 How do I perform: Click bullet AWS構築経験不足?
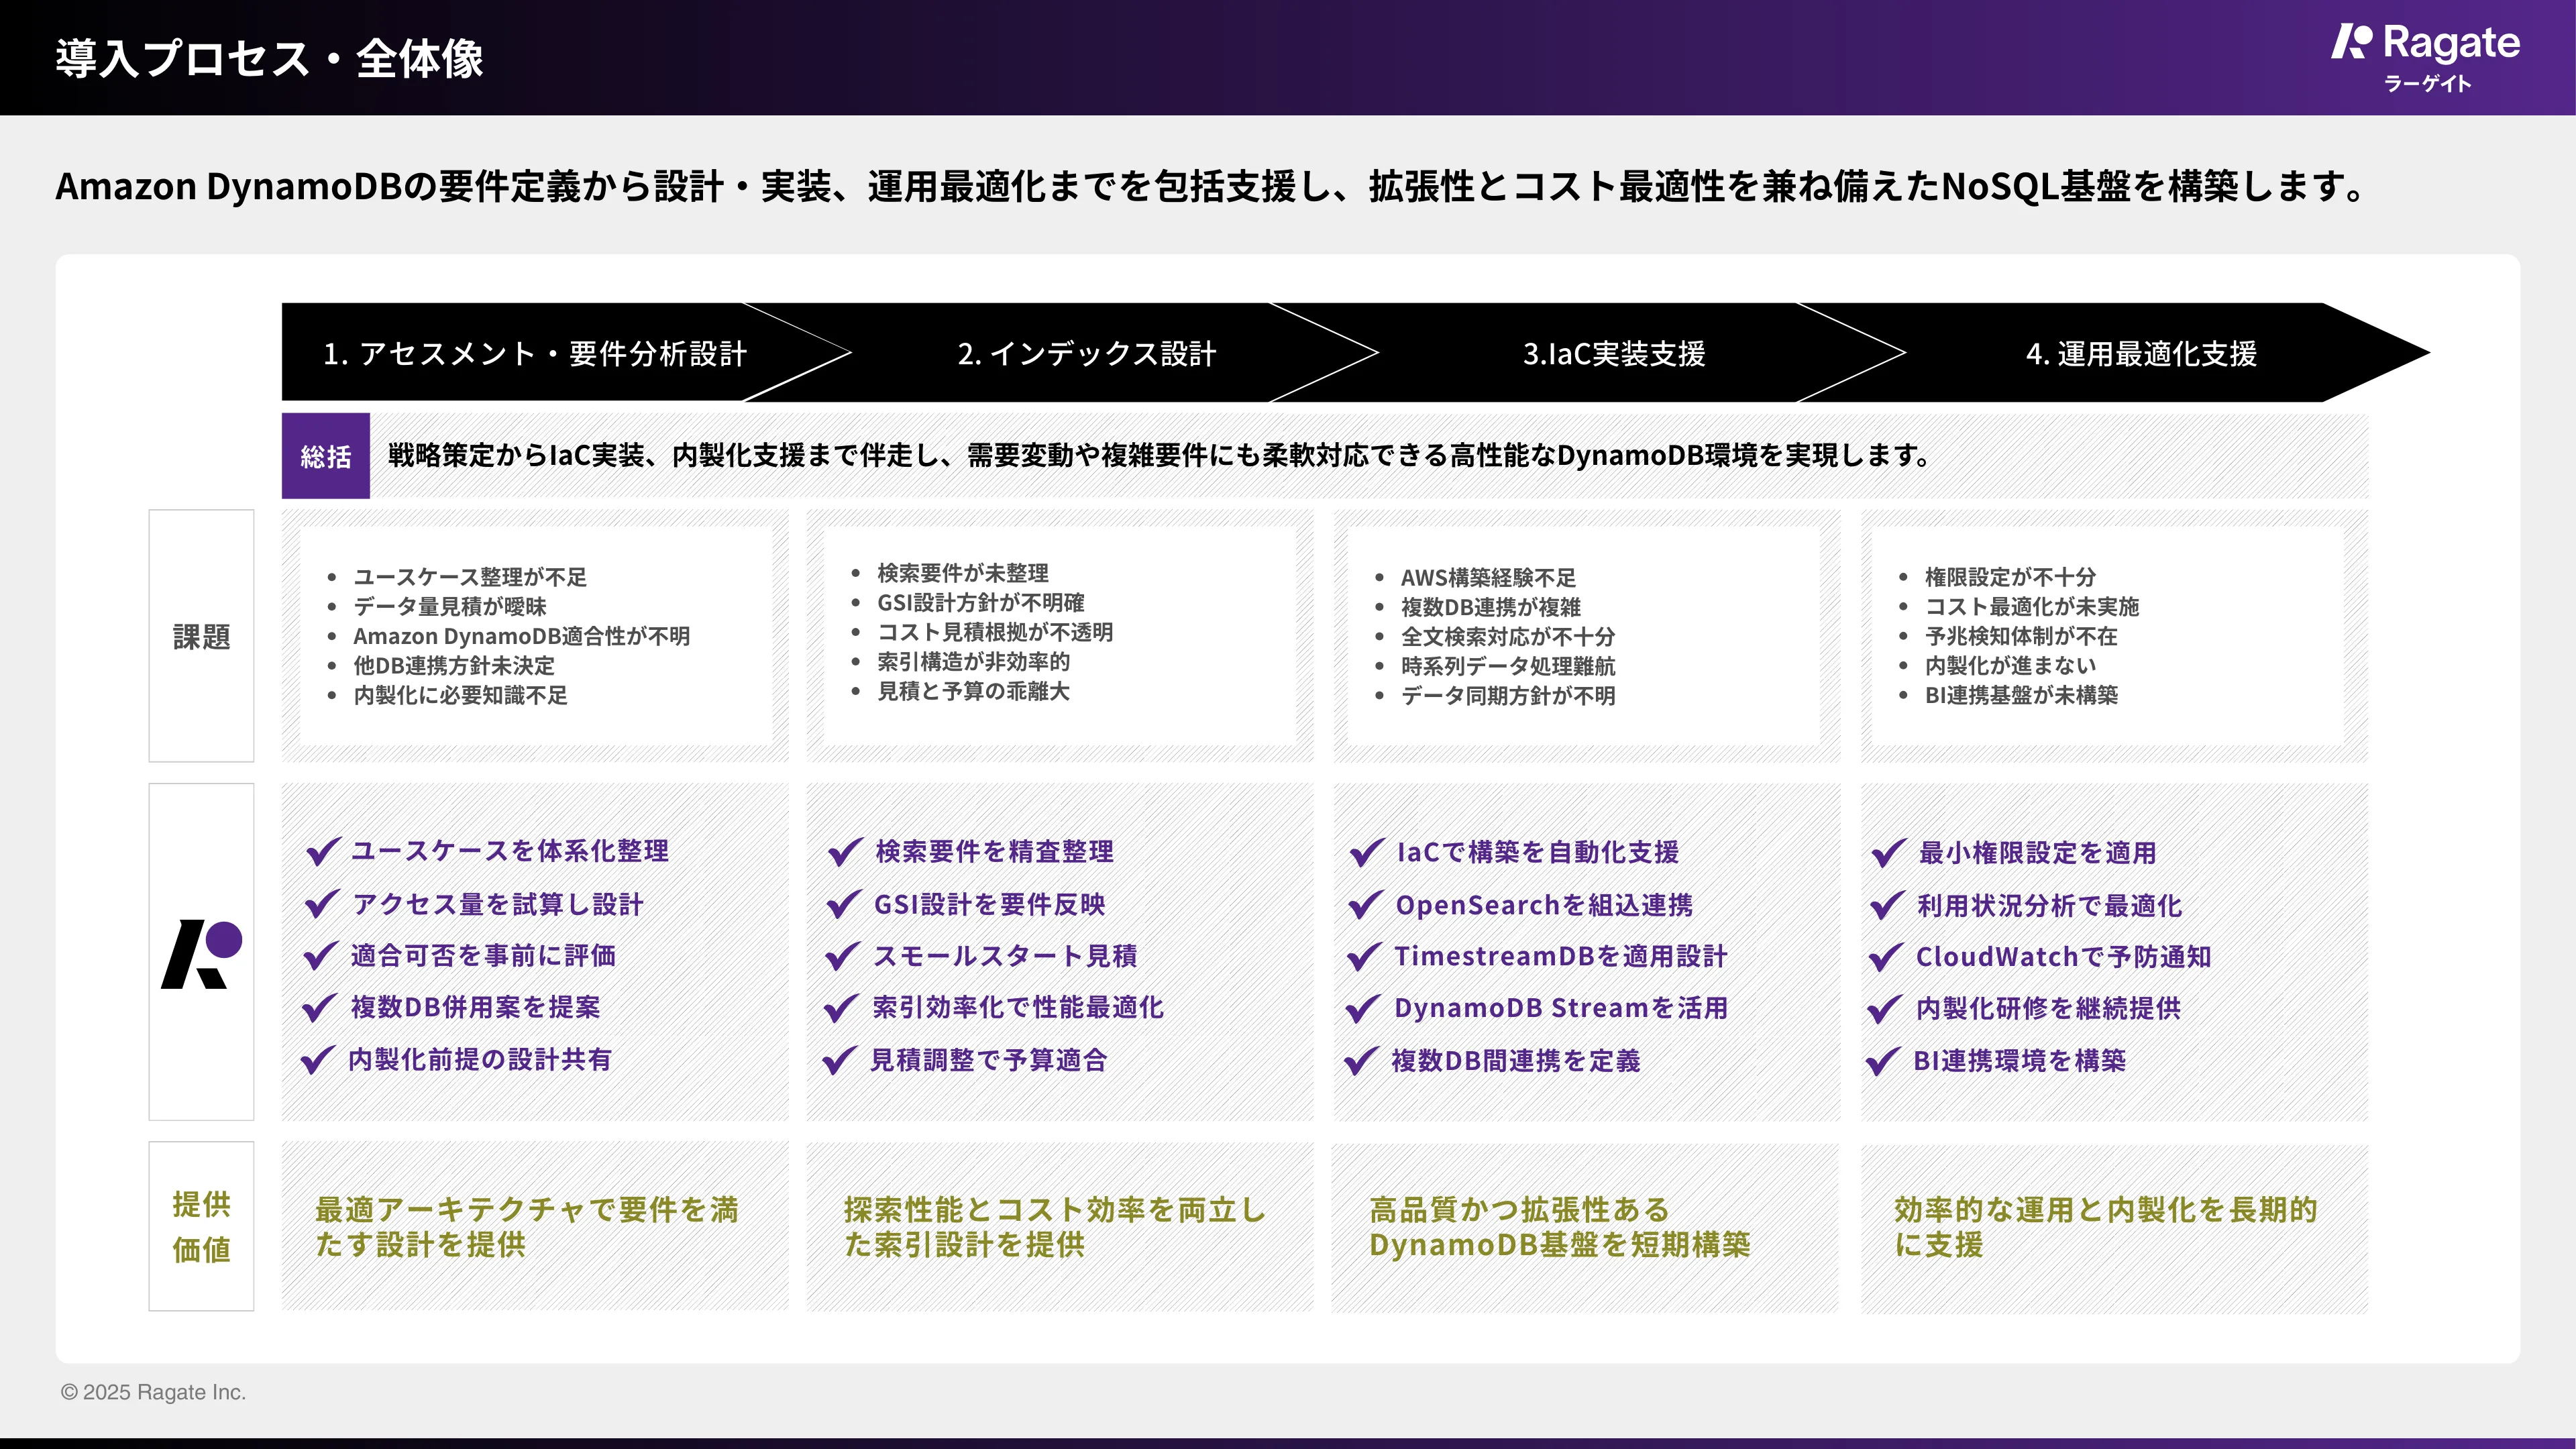click(x=1488, y=578)
